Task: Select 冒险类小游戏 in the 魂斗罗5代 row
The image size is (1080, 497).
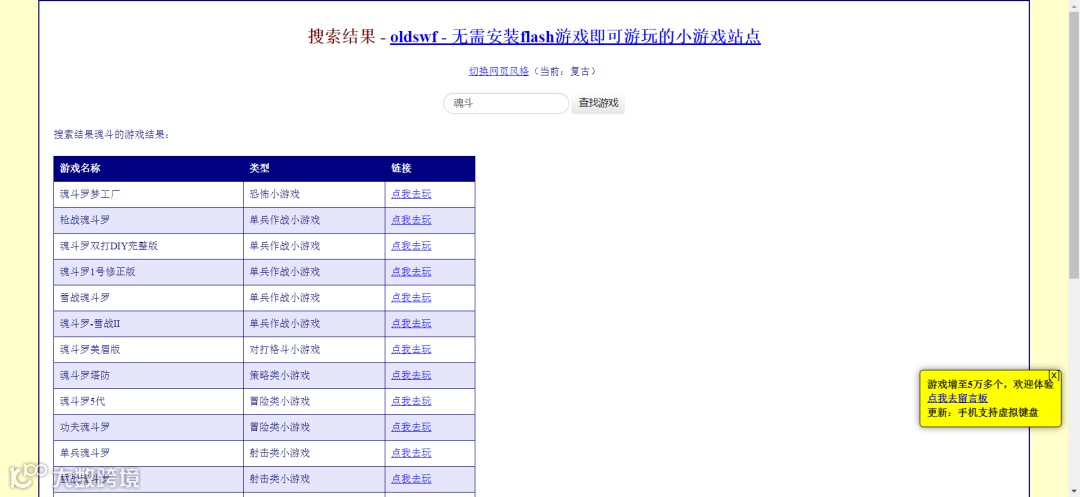Action: coord(314,401)
